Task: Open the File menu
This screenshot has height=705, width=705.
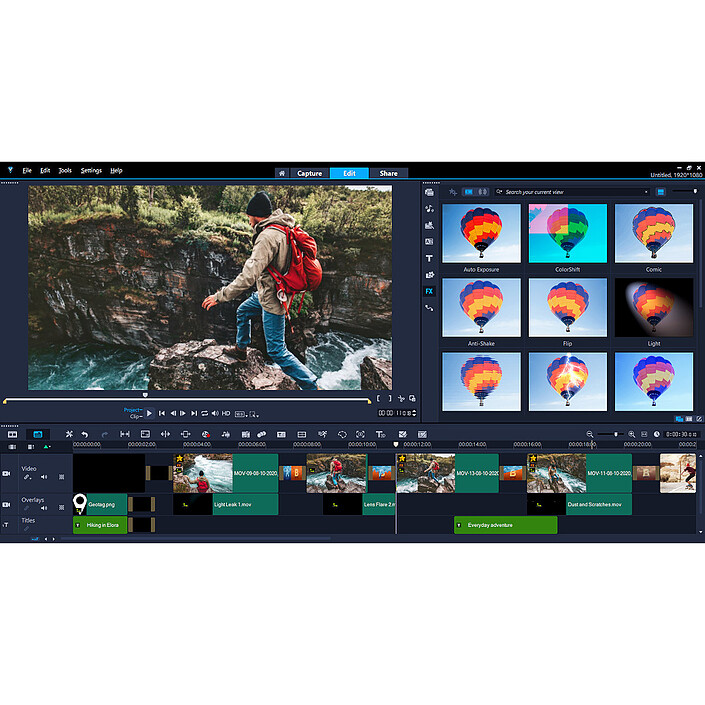Action: point(27,171)
